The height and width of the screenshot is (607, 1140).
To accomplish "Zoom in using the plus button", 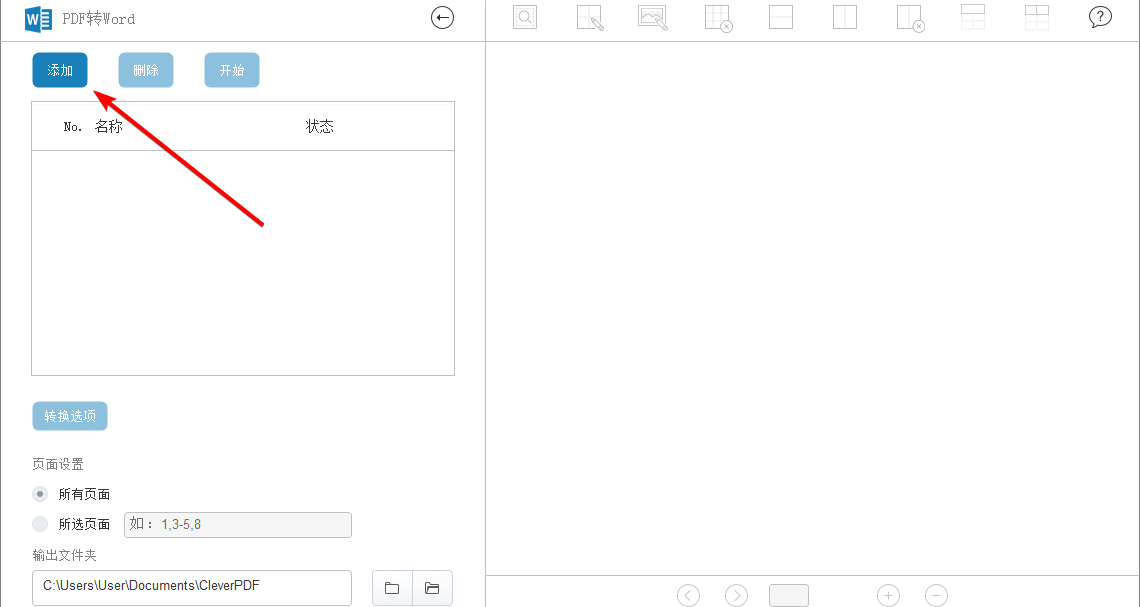I will point(888,595).
